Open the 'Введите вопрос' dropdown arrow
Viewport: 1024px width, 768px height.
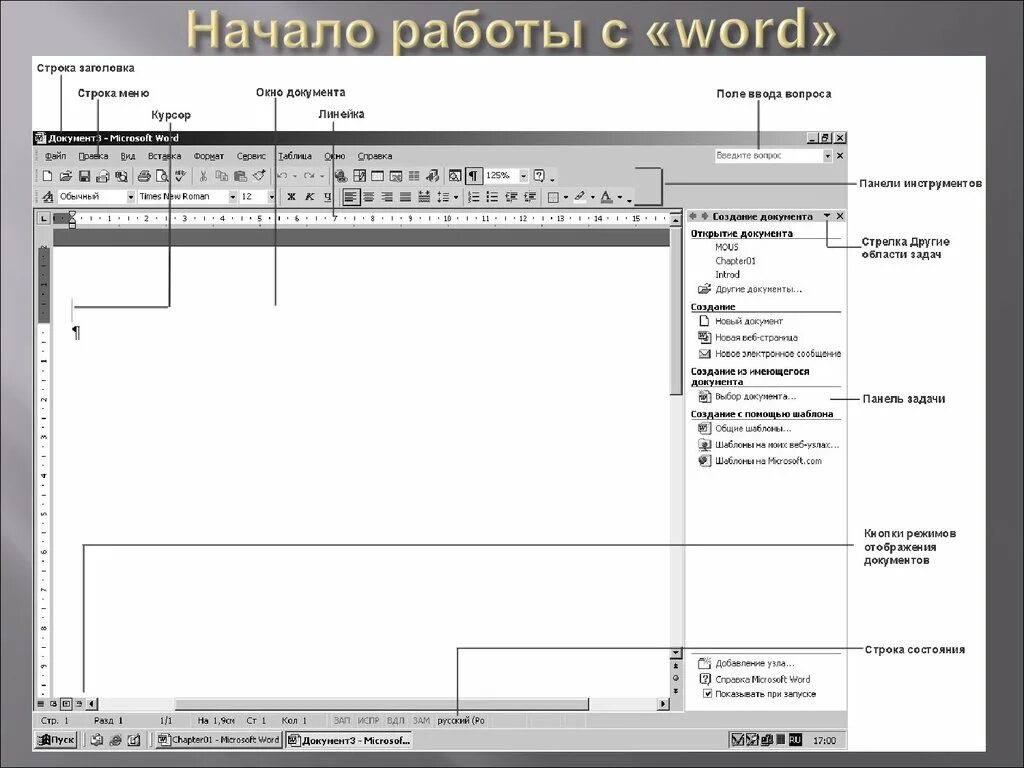tap(827, 155)
